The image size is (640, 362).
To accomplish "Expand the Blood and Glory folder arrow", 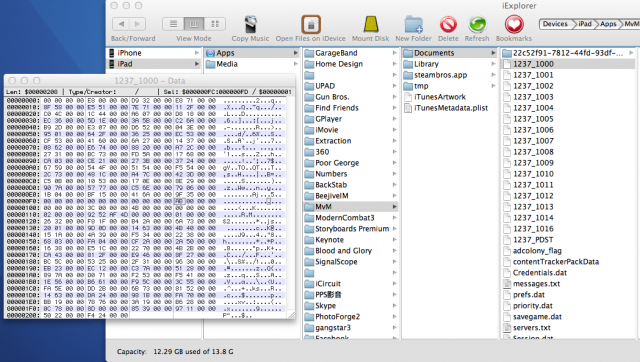I will point(395,251).
